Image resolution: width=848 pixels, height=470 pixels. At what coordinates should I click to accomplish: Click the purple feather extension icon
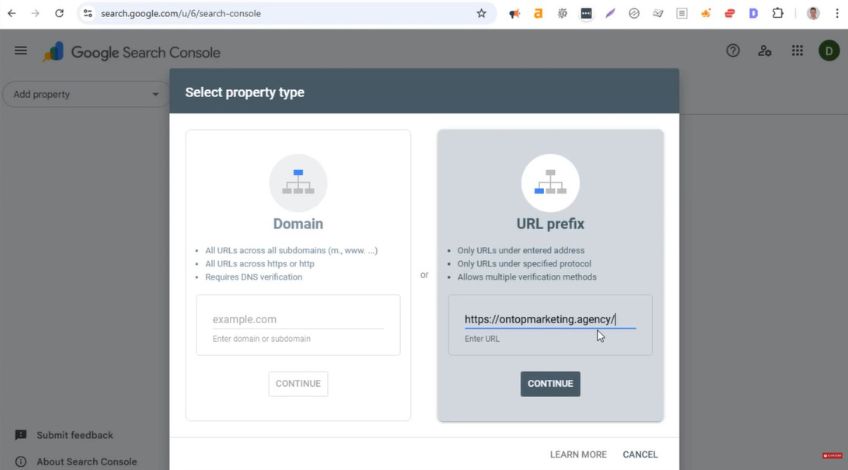[x=610, y=14]
